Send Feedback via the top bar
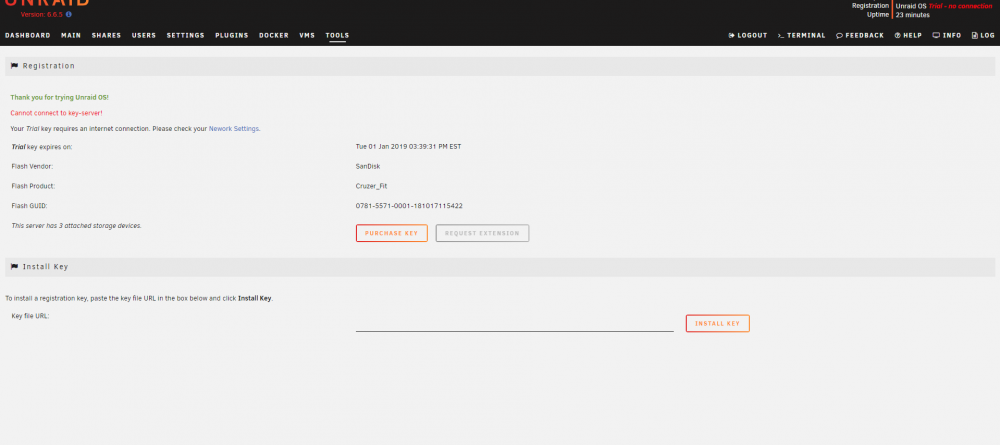1000x445 pixels. (x=860, y=36)
